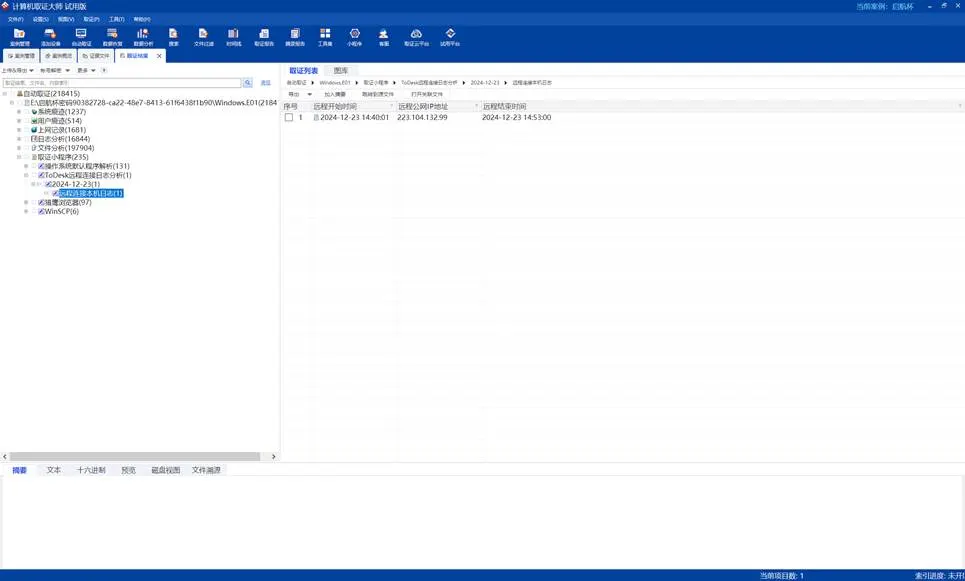The width and height of the screenshot is (965, 581).
Task: Click the 加入摘要 add to summary button
Action: coord(335,94)
